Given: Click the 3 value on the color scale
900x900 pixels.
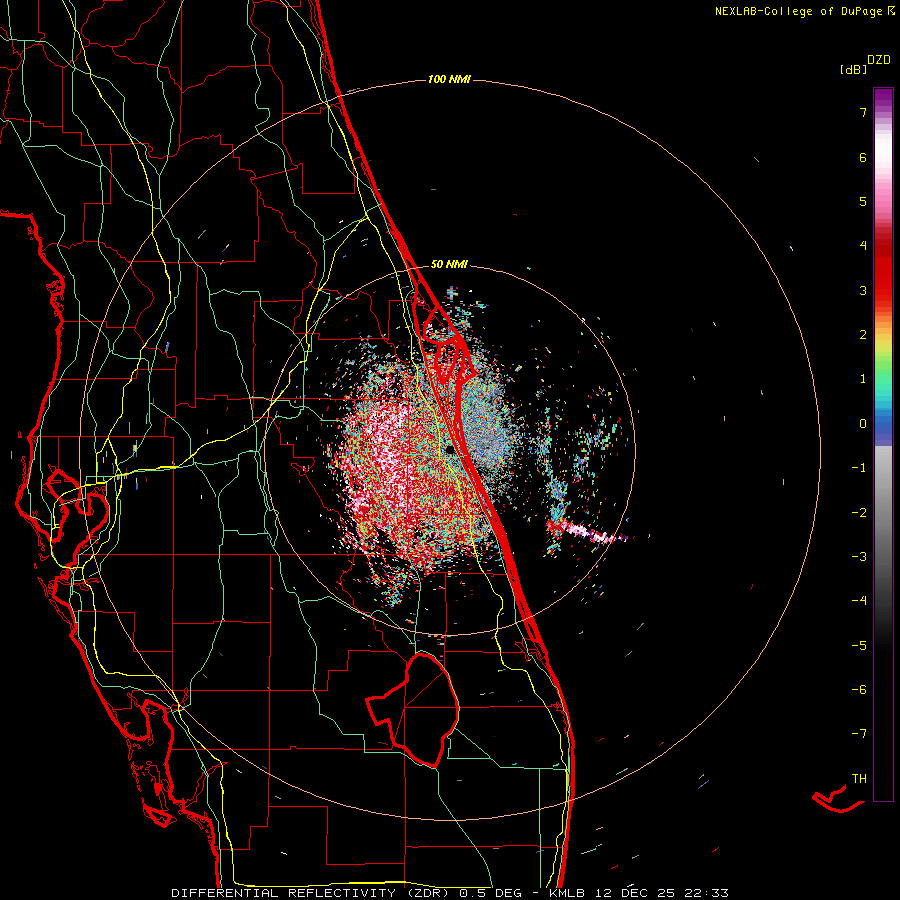Looking at the screenshot, I should tap(863, 290).
